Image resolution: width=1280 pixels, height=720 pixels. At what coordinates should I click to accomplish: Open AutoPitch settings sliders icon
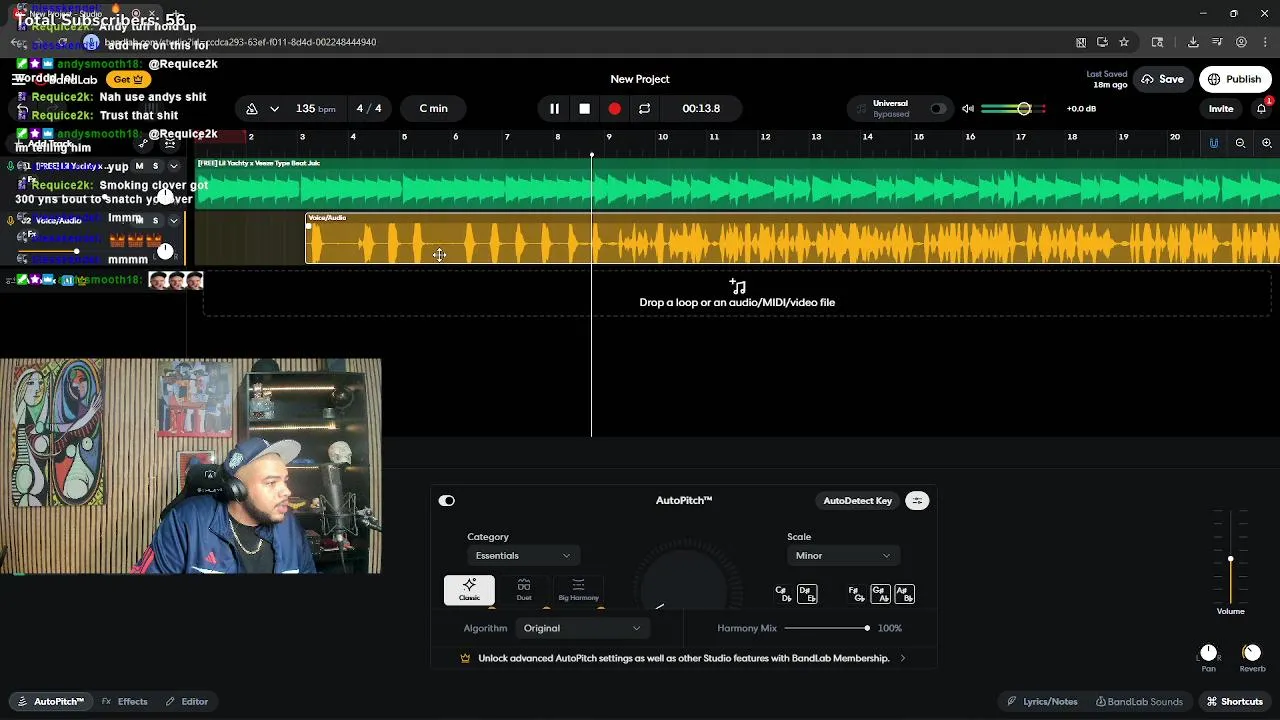pos(917,501)
